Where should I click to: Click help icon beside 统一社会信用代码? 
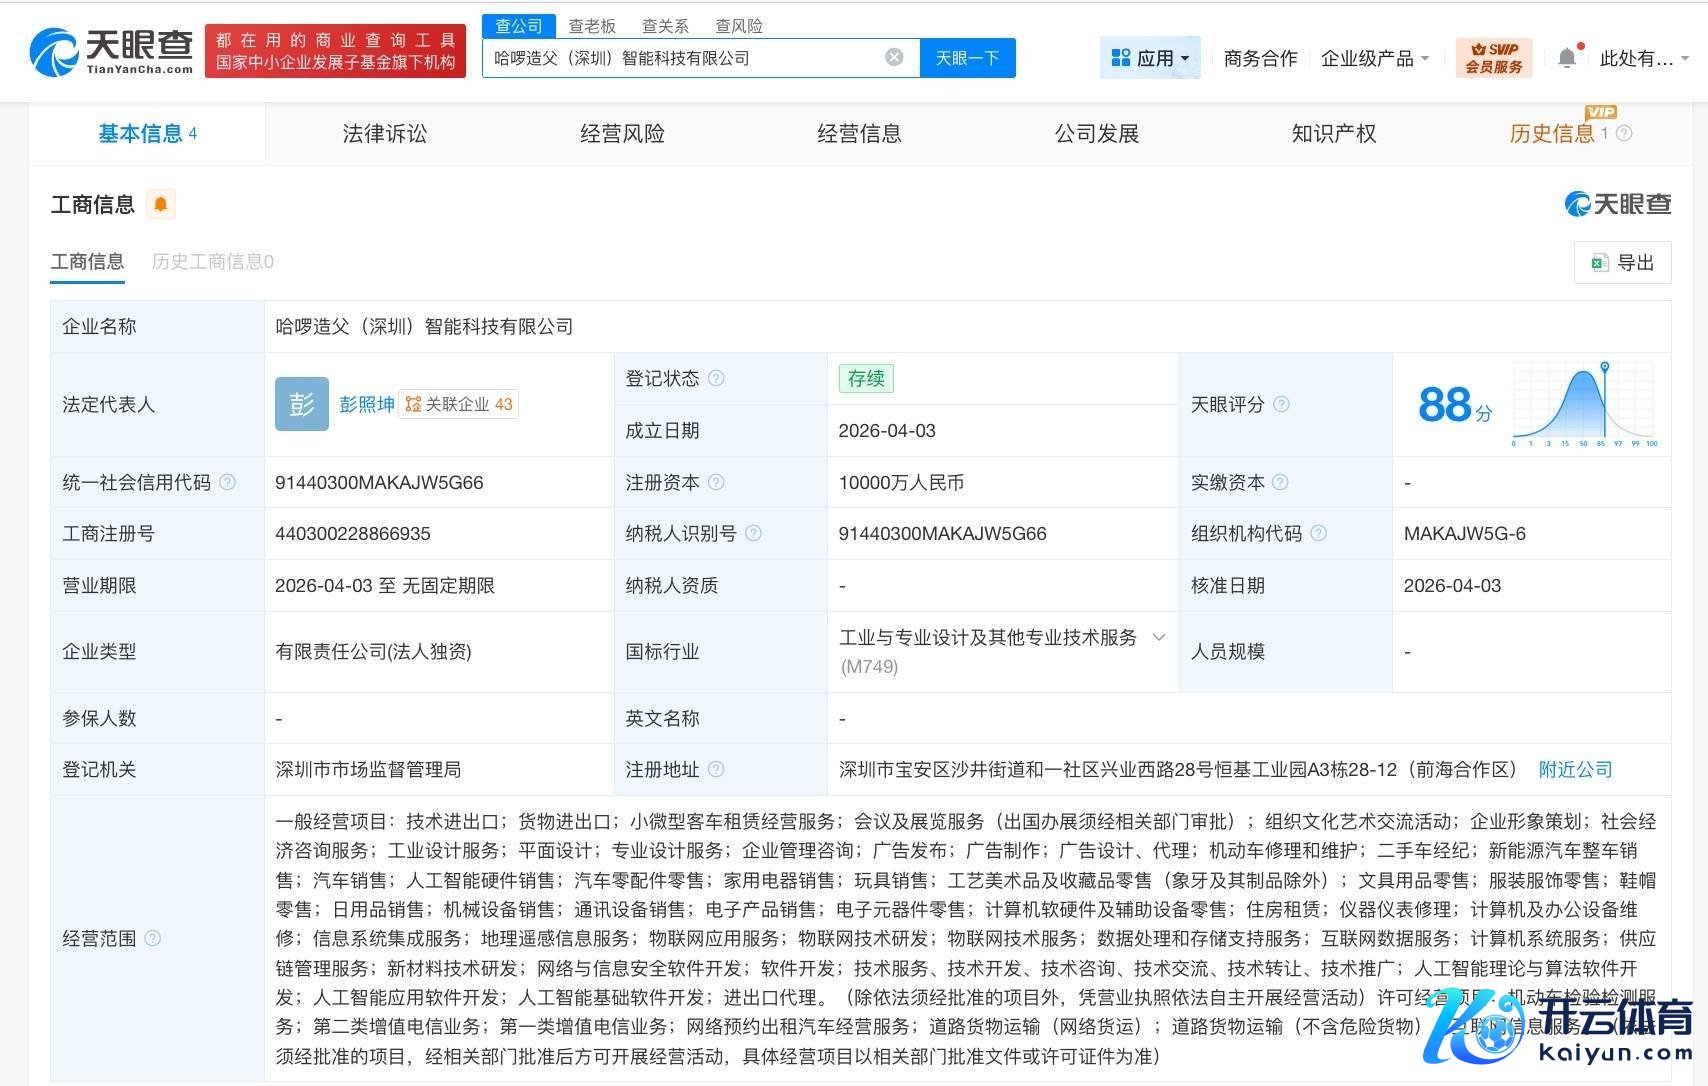pyautogui.click(x=228, y=482)
